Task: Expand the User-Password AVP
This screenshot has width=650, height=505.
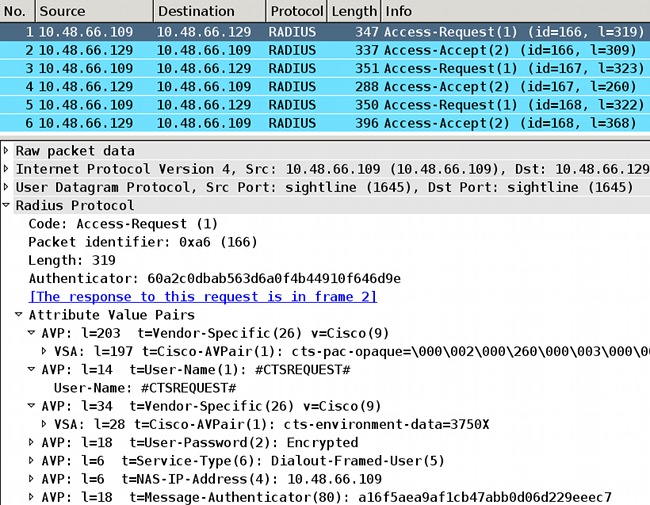Action: point(32,442)
